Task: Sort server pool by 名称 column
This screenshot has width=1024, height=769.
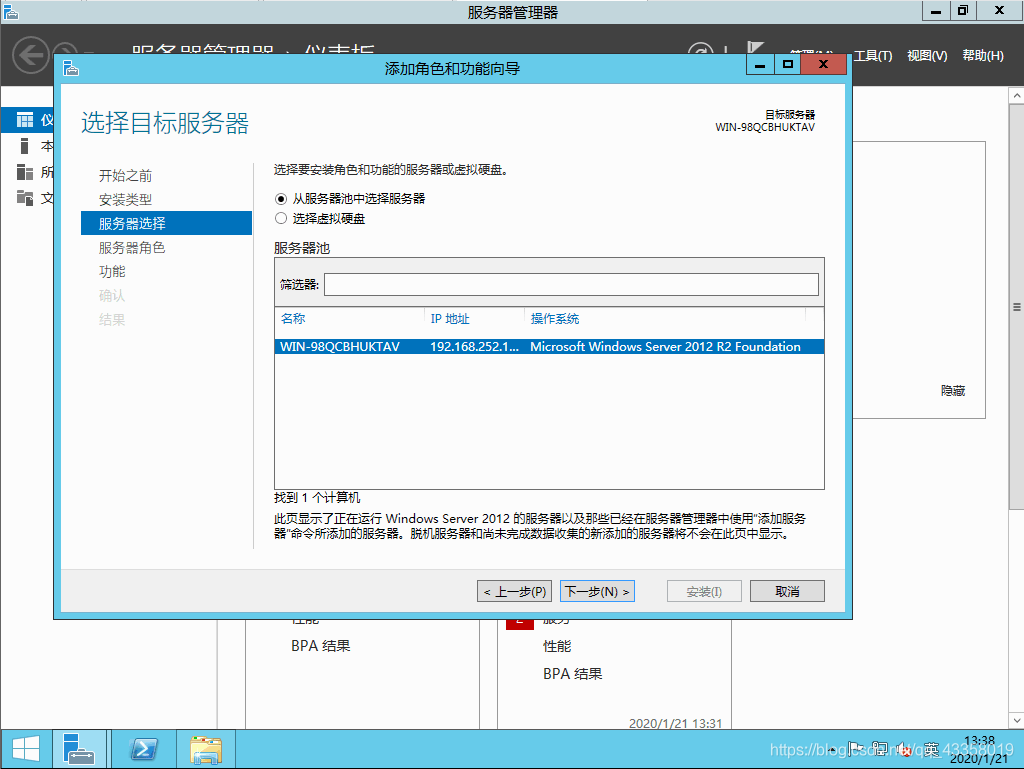Action: (293, 319)
